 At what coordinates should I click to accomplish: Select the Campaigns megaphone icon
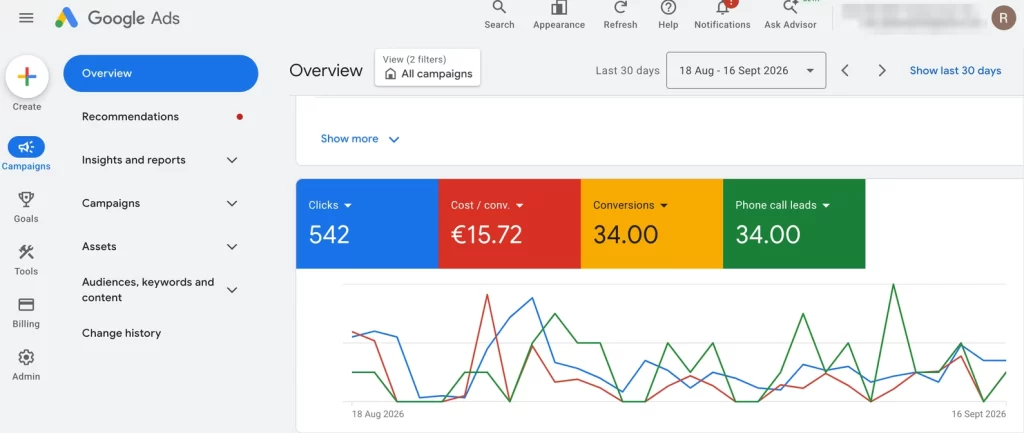(x=26, y=147)
